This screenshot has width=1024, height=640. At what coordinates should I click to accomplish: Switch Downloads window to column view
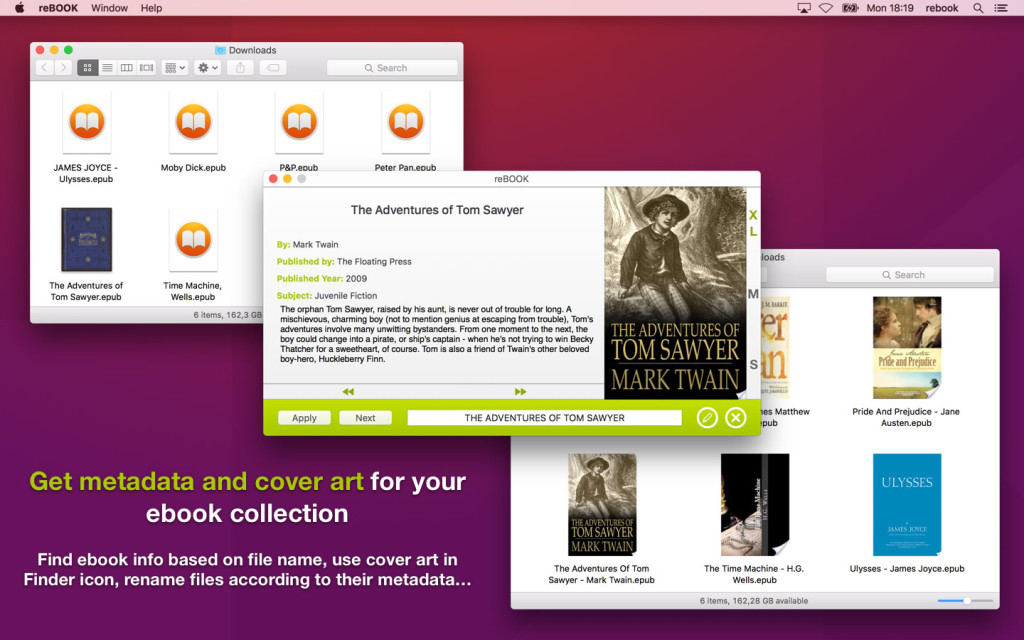click(x=127, y=67)
